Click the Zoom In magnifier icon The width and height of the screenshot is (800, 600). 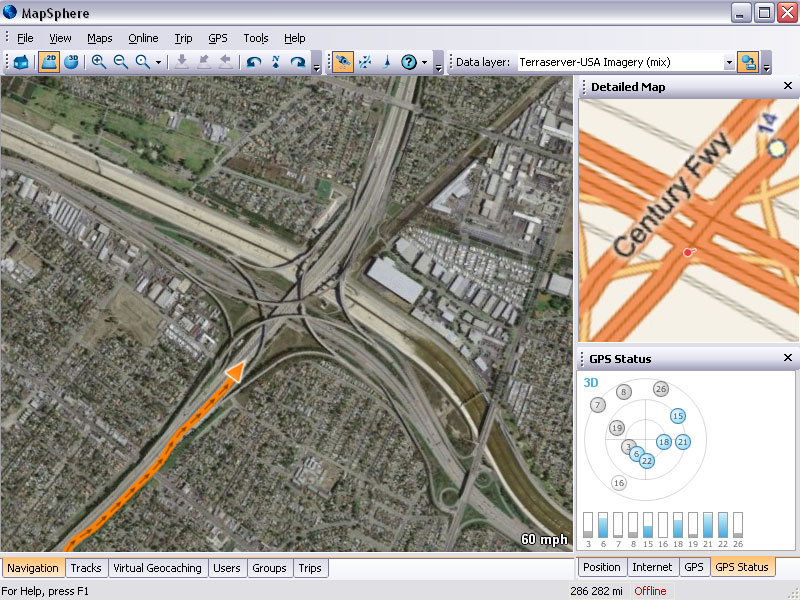(x=98, y=62)
